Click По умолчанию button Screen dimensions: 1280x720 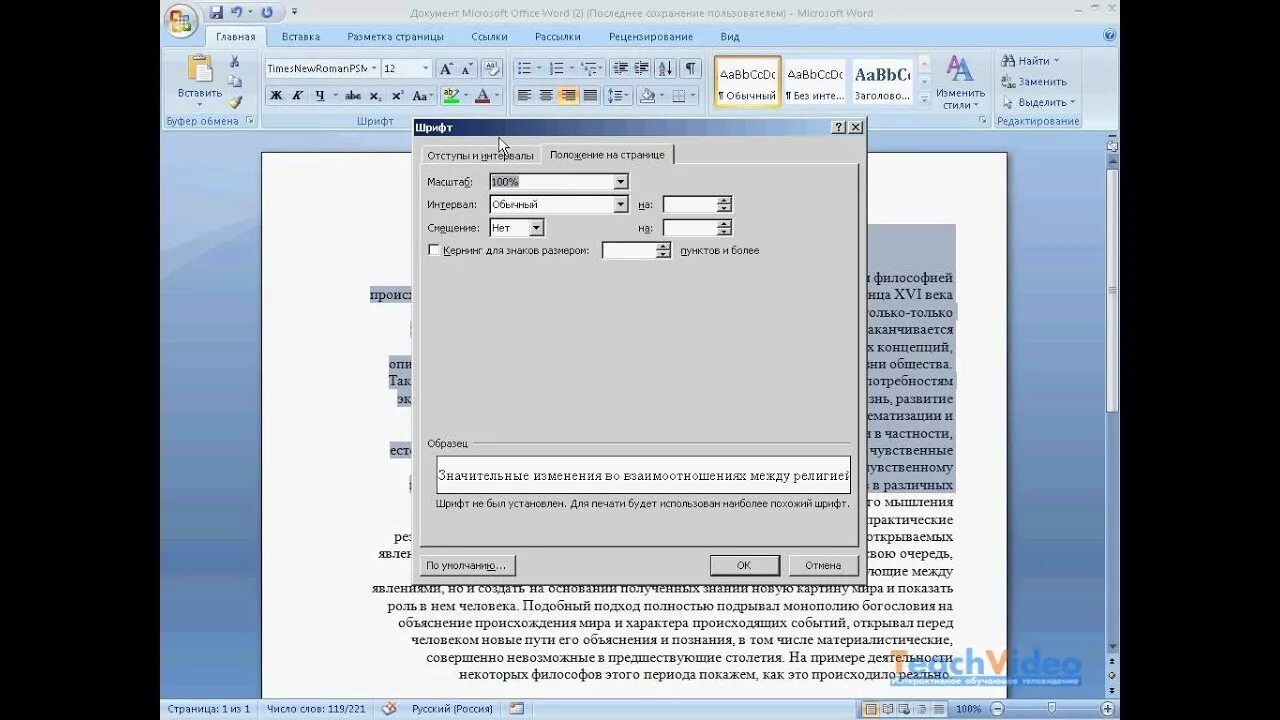[466, 565]
